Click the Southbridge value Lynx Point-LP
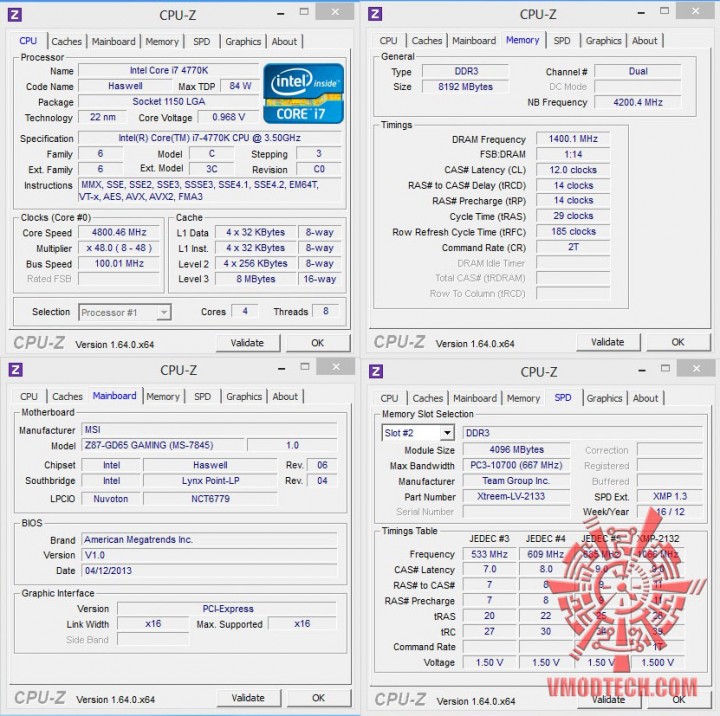This screenshot has height=716, width=720. tap(210, 481)
